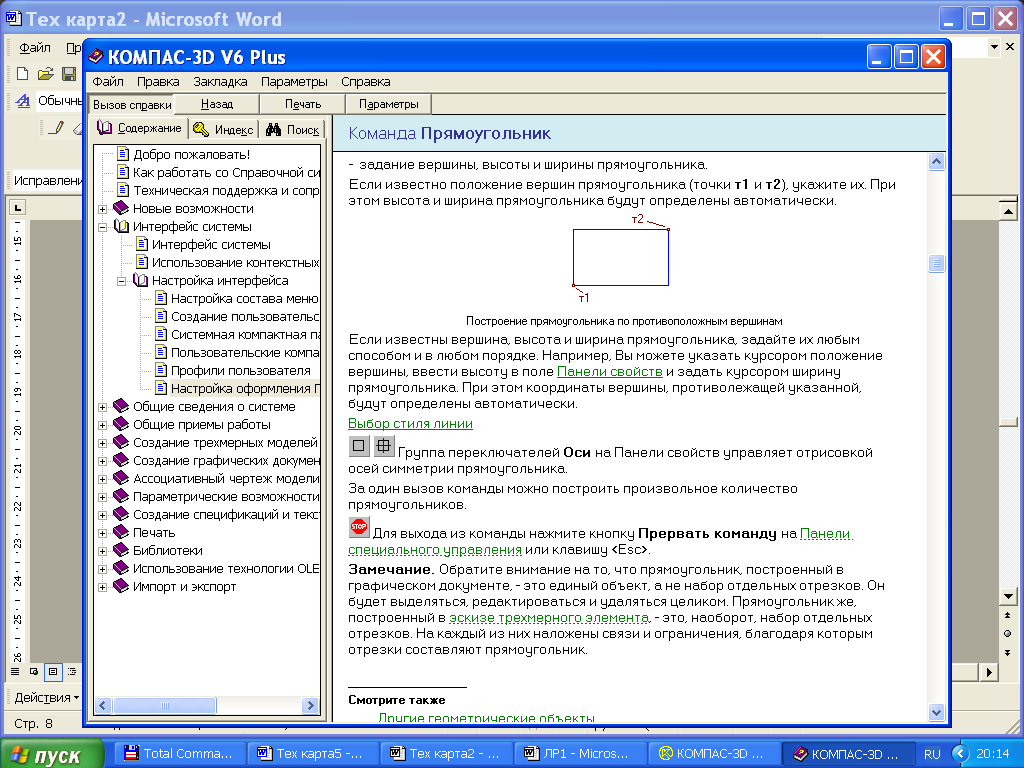The width and height of the screenshot is (1024, 768).
Task: Click the book icon of Новые возможности
Action: 121,208
